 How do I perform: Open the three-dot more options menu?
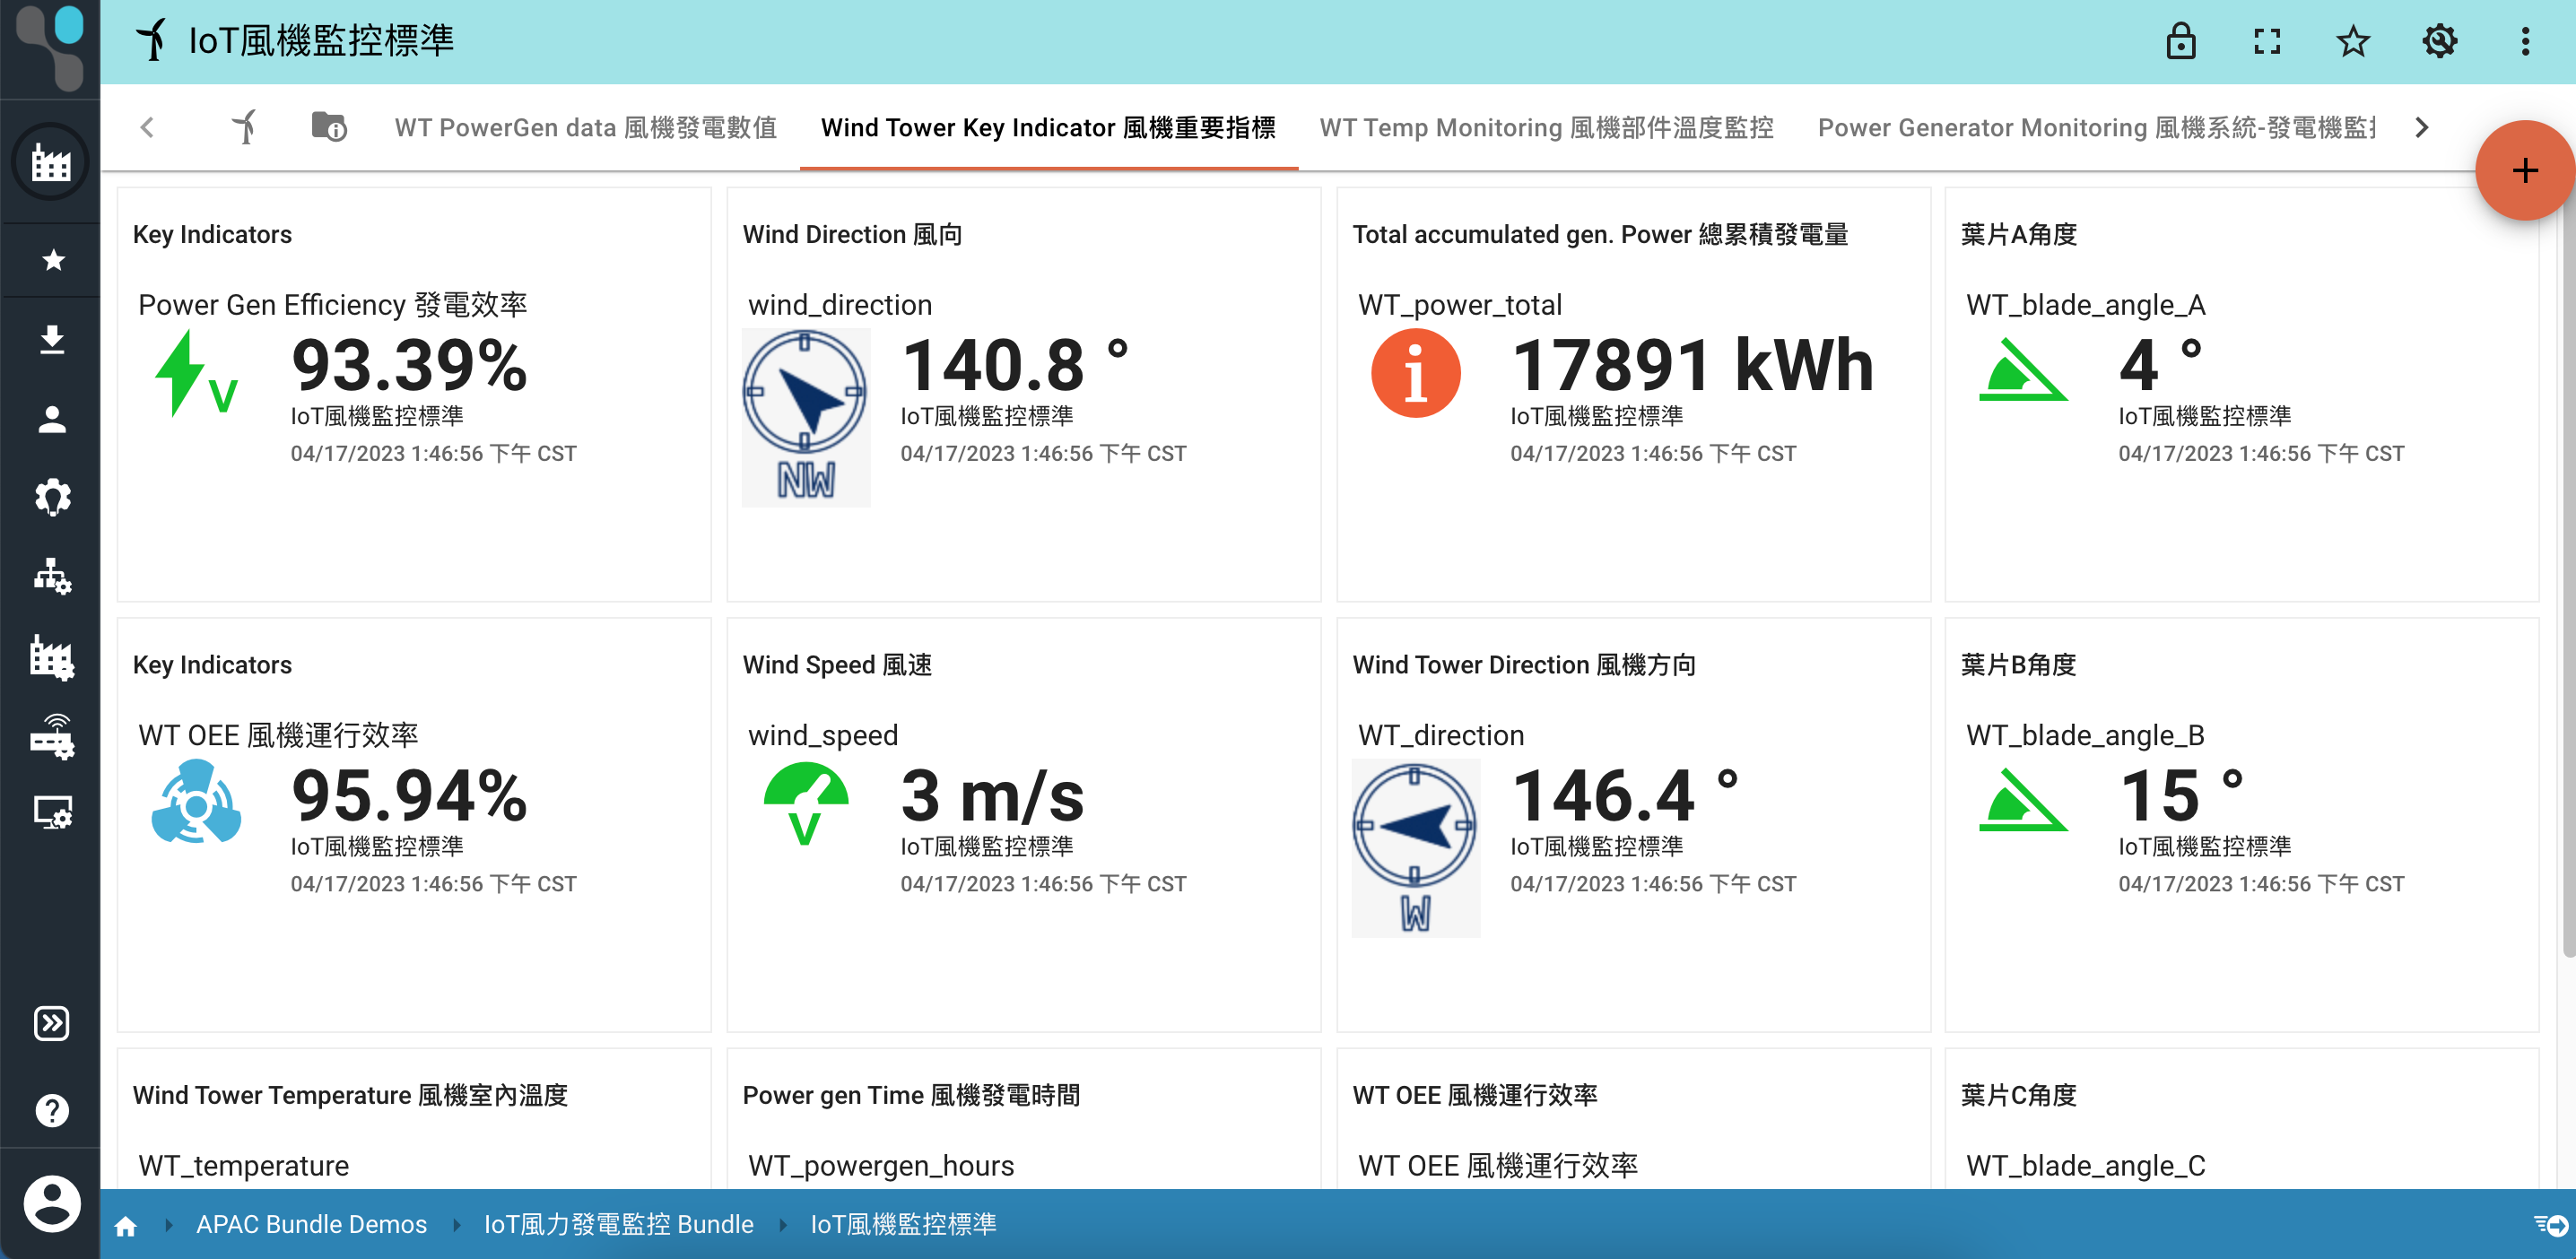2525,41
